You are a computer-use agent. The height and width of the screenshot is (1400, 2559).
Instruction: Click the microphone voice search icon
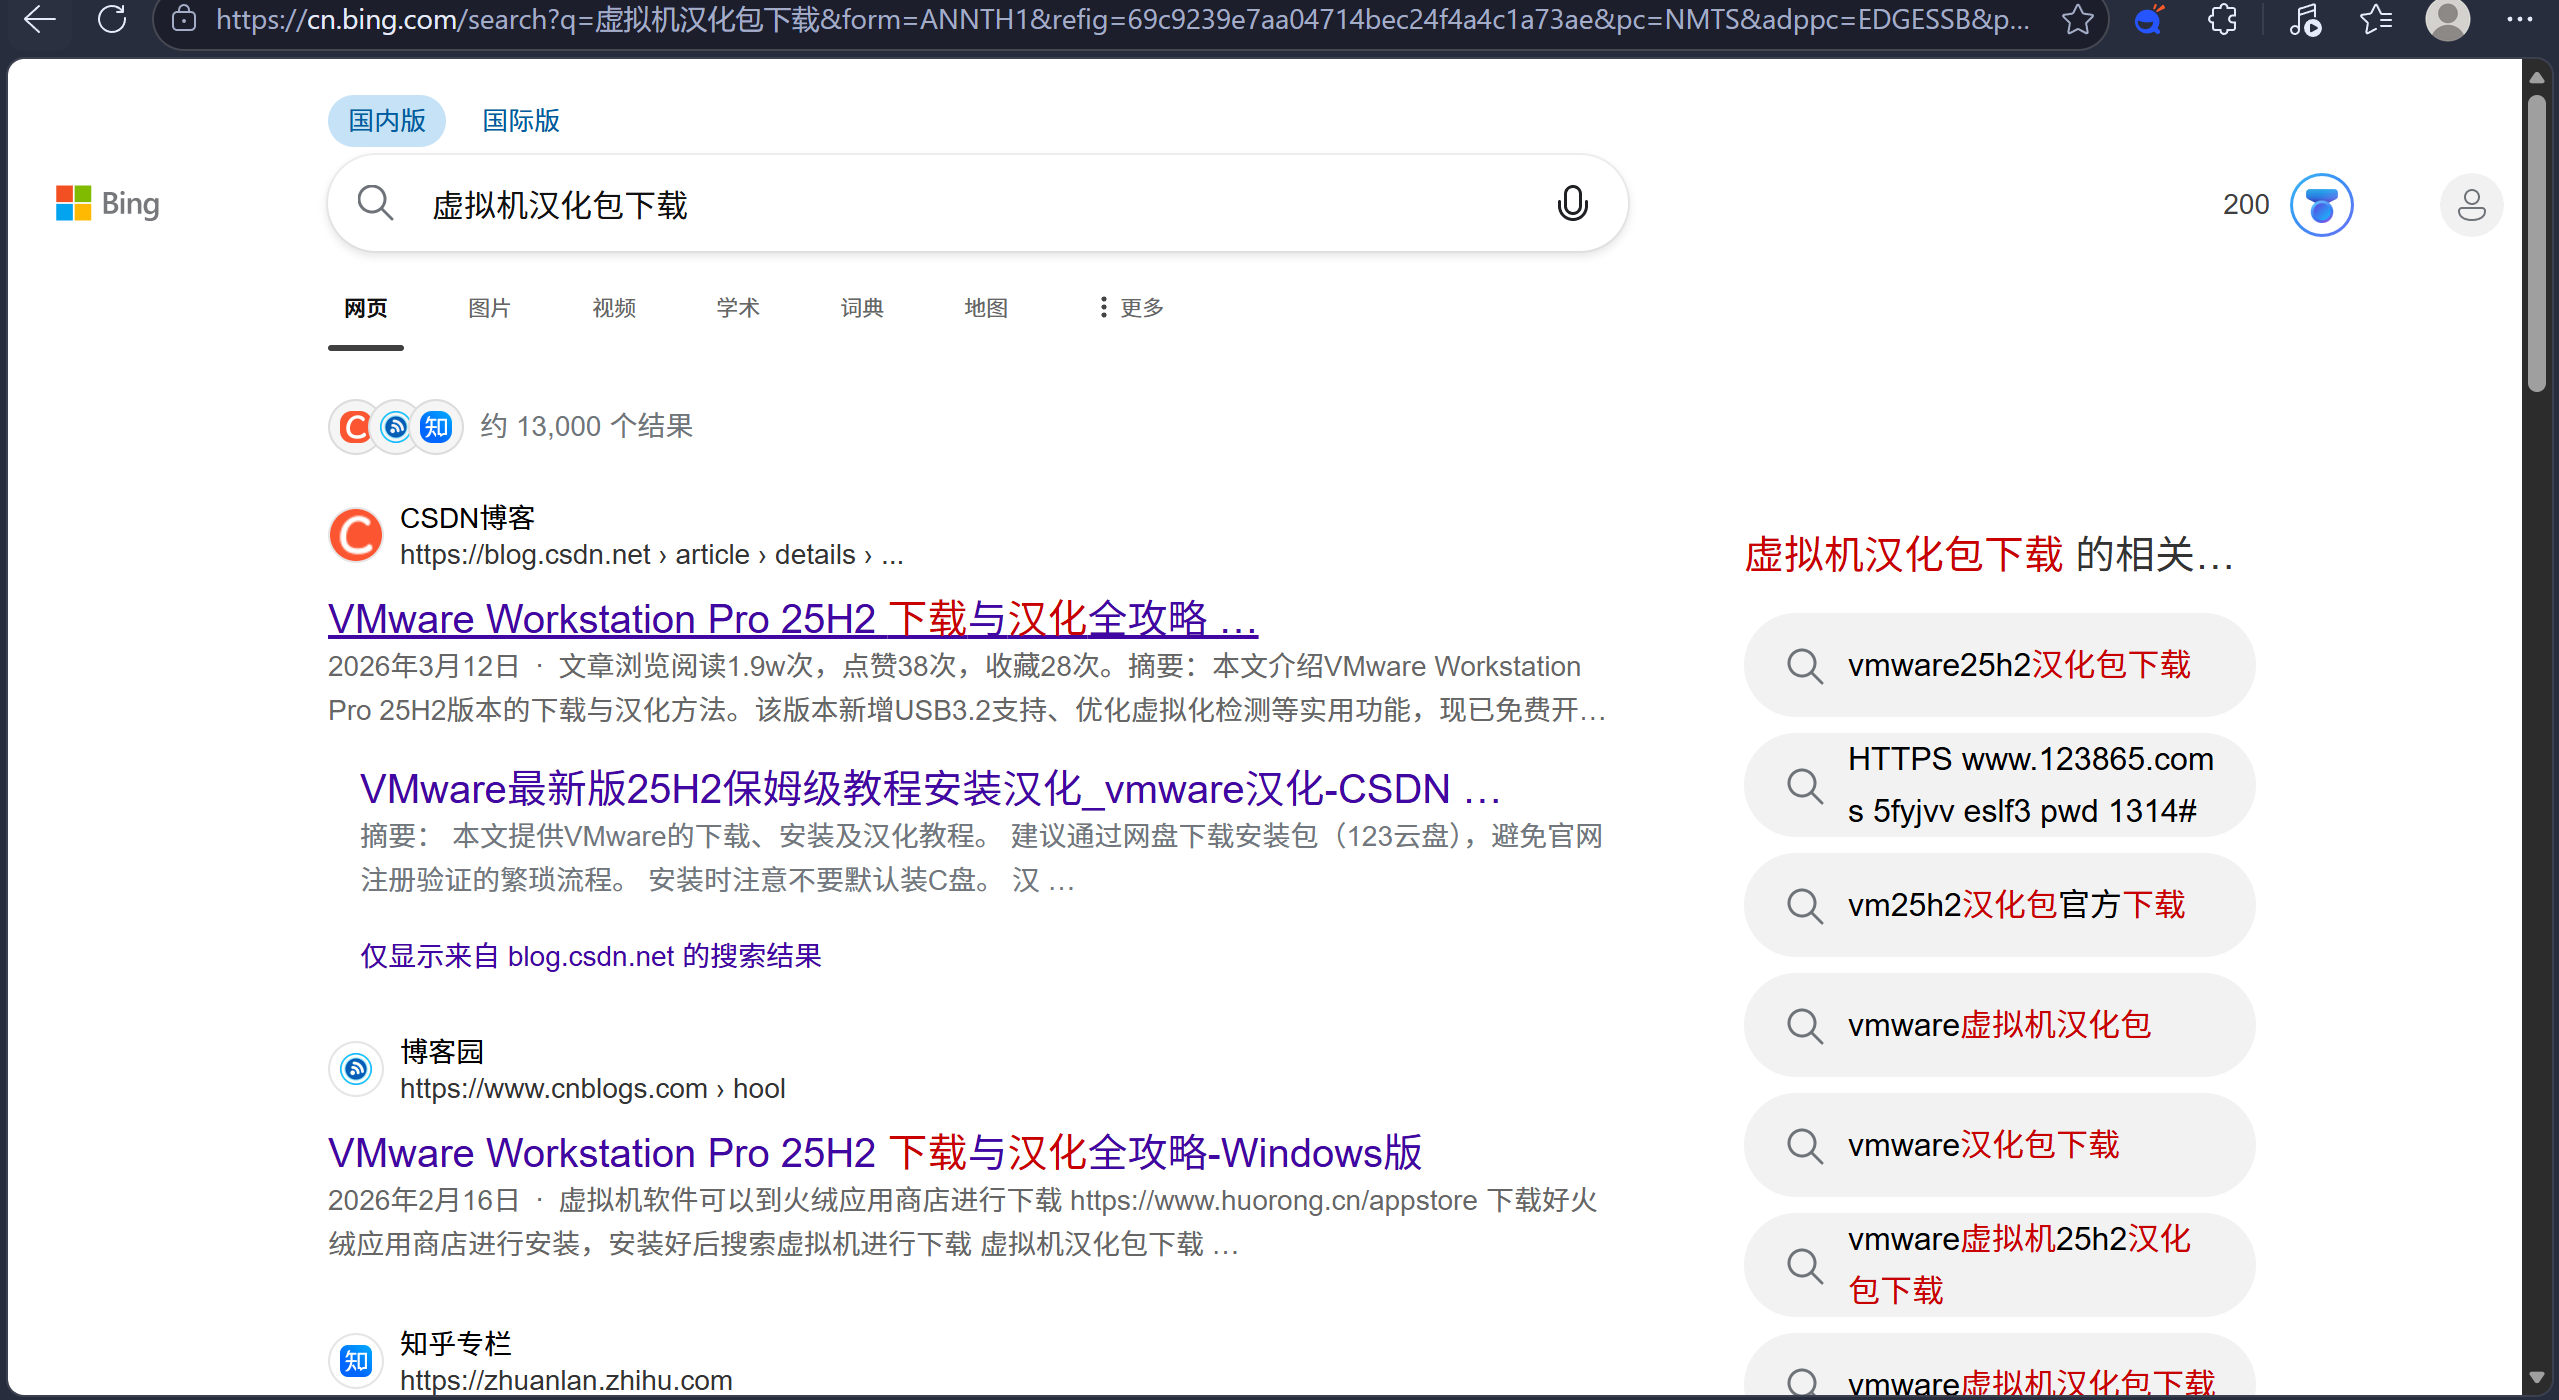pos(1572,204)
